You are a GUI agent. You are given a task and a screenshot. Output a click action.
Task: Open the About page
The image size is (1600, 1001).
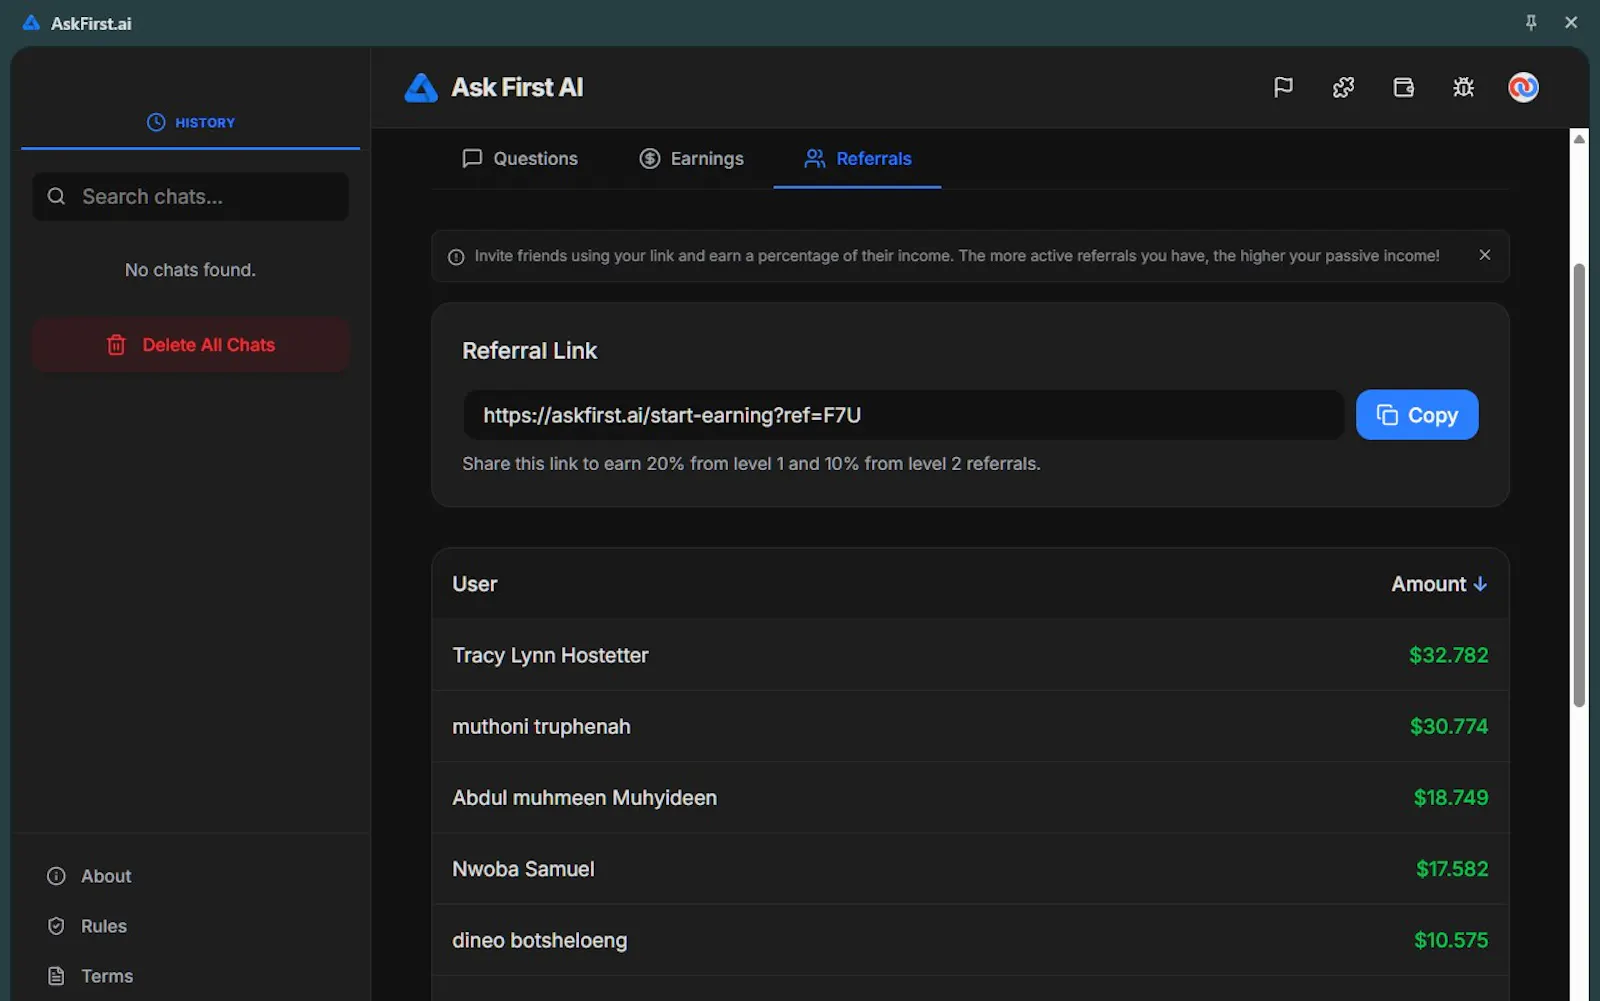[89, 876]
